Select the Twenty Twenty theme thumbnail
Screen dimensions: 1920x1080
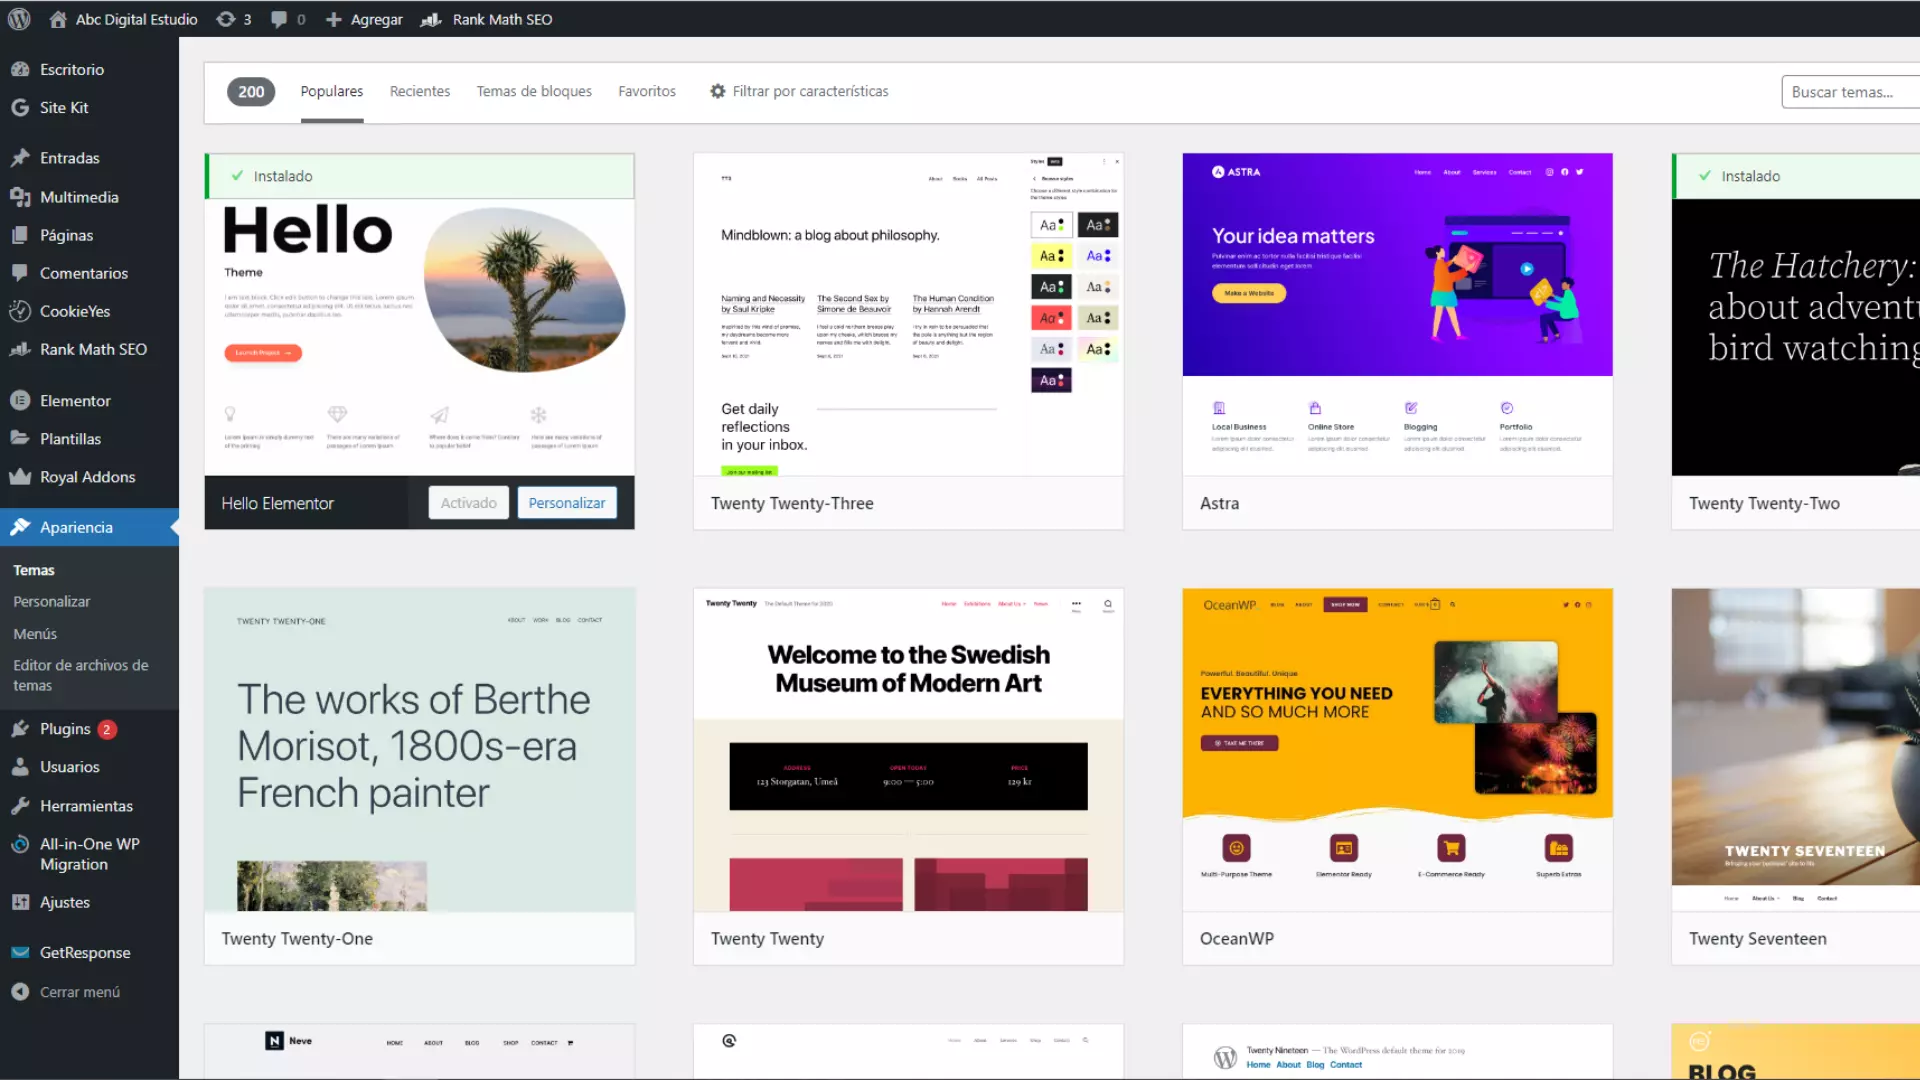[x=908, y=750]
